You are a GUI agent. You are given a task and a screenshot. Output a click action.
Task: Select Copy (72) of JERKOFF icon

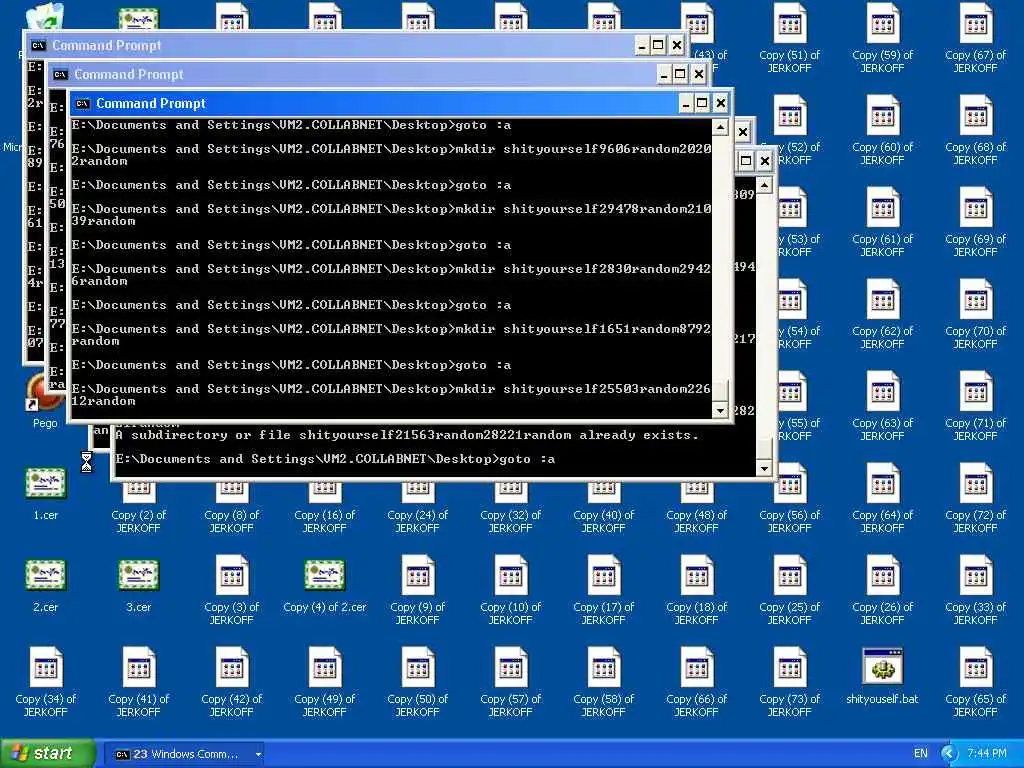click(x=975, y=483)
